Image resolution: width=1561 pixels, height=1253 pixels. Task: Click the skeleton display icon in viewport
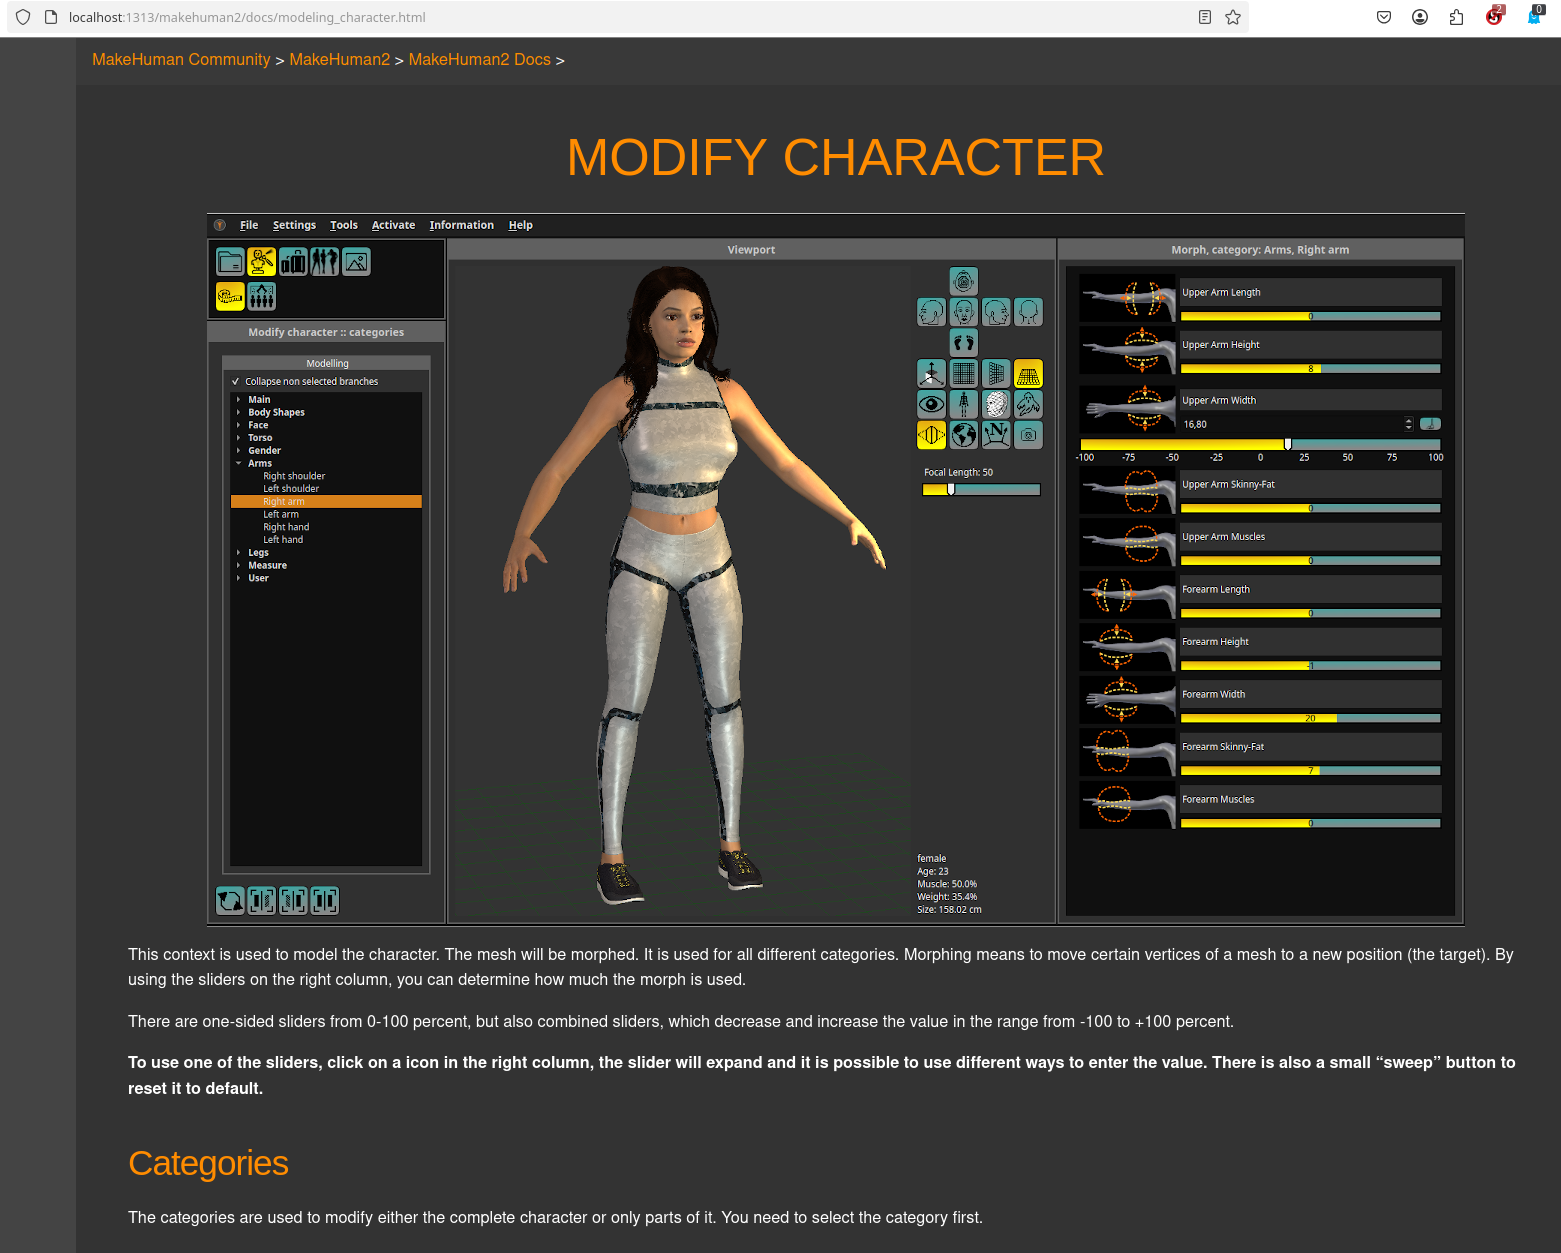pyautogui.click(x=963, y=404)
